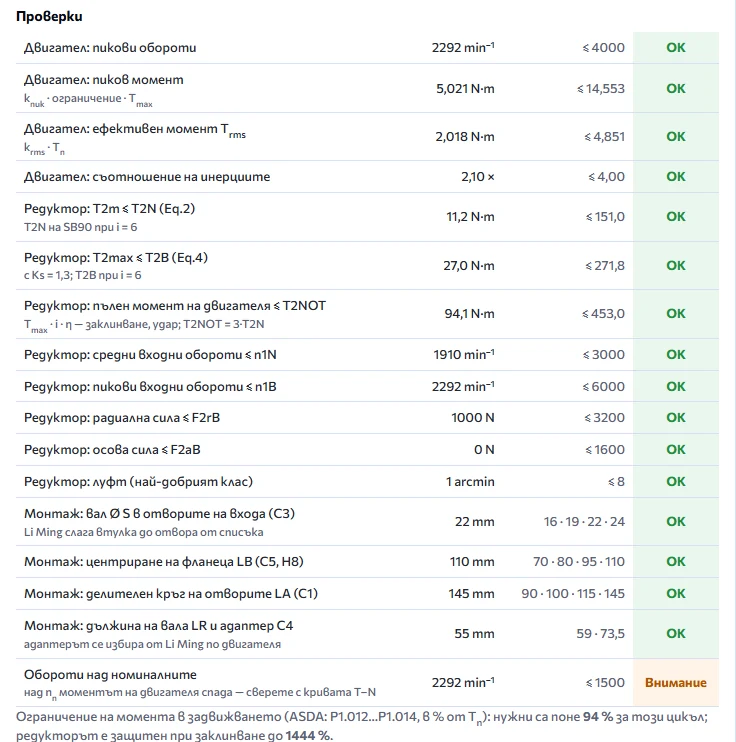This screenshot has height=742, width=736.
Task: Select 'Монтаж: вал Ø S' row label
Action: click(x=160, y=513)
